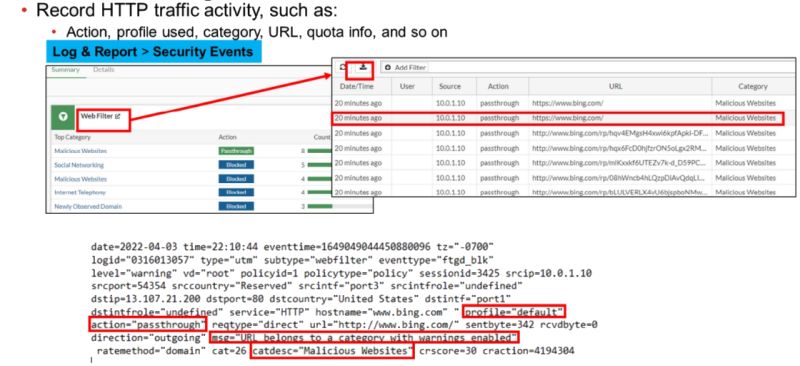Click the Blocked badge for Newly Observed Domain
Viewport: 800px width, 366px height.
(236, 206)
